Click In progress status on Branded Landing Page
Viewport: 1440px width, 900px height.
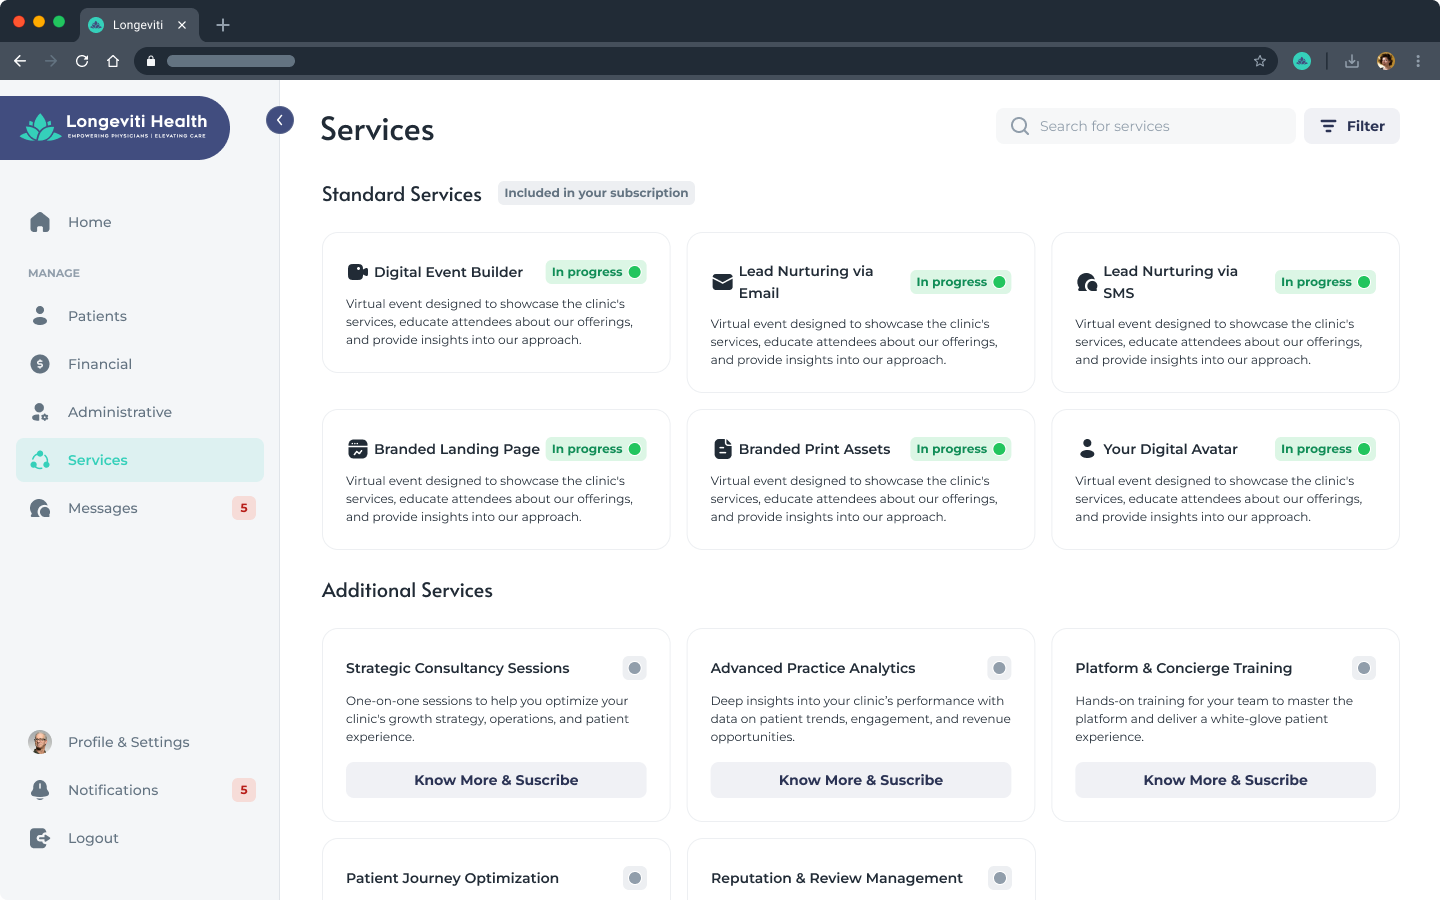coord(596,449)
